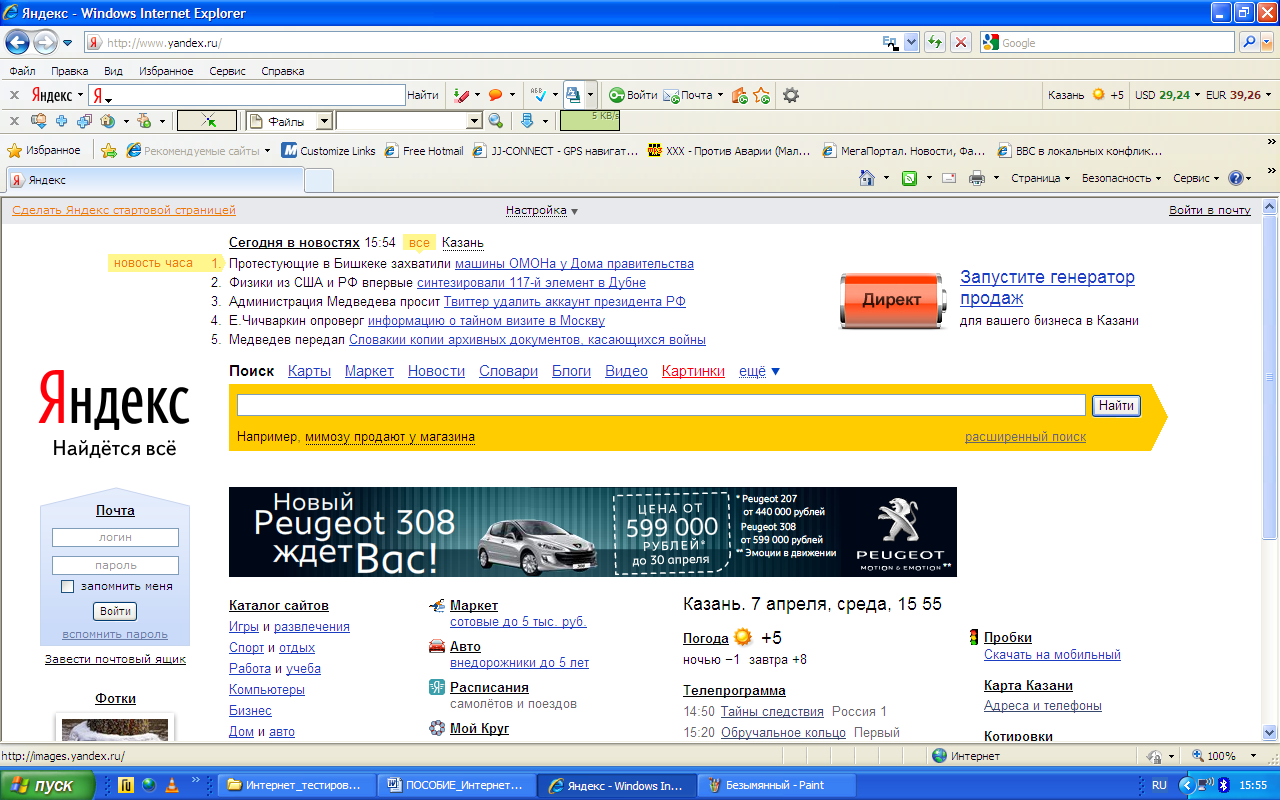Open the 'Справка' menu
The height and width of the screenshot is (800, 1280).
point(283,71)
